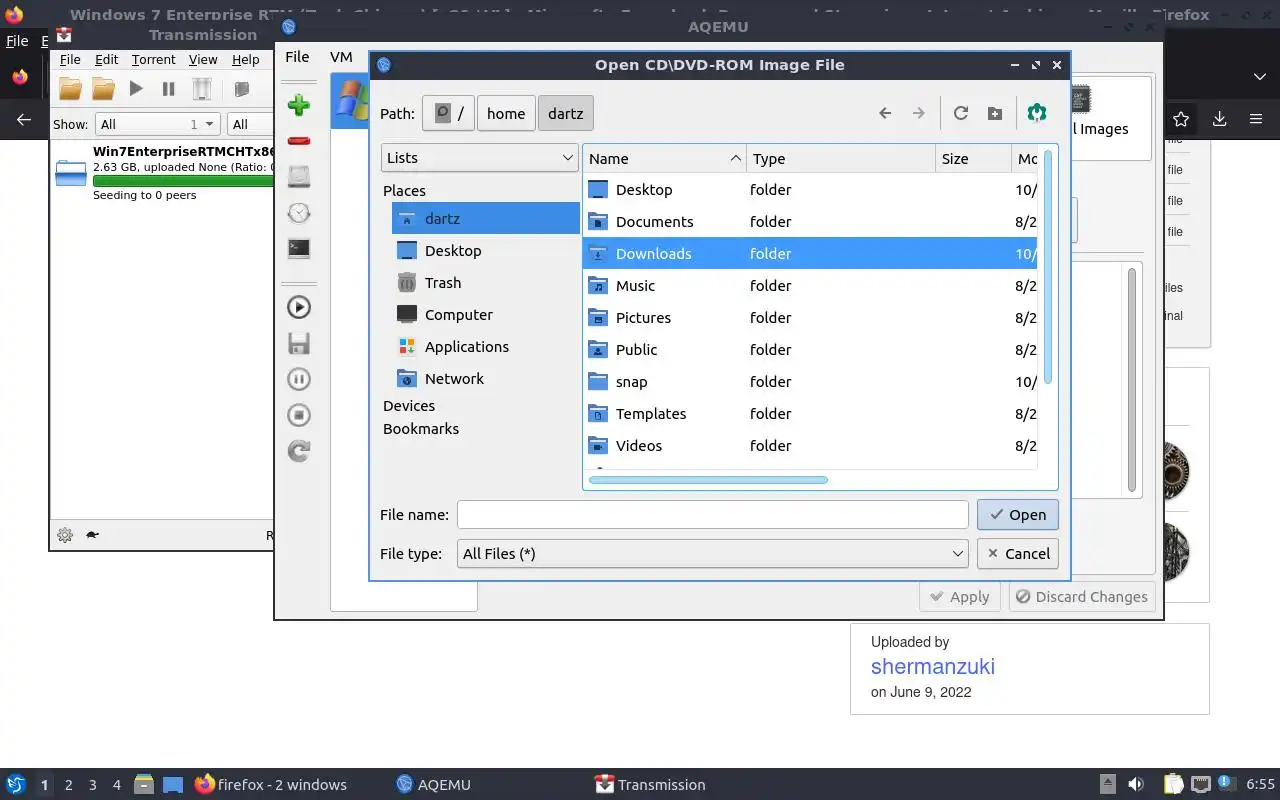This screenshot has width=1280, height=800.
Task: Open the AQEMU File menu
Action: pos(297,57)
